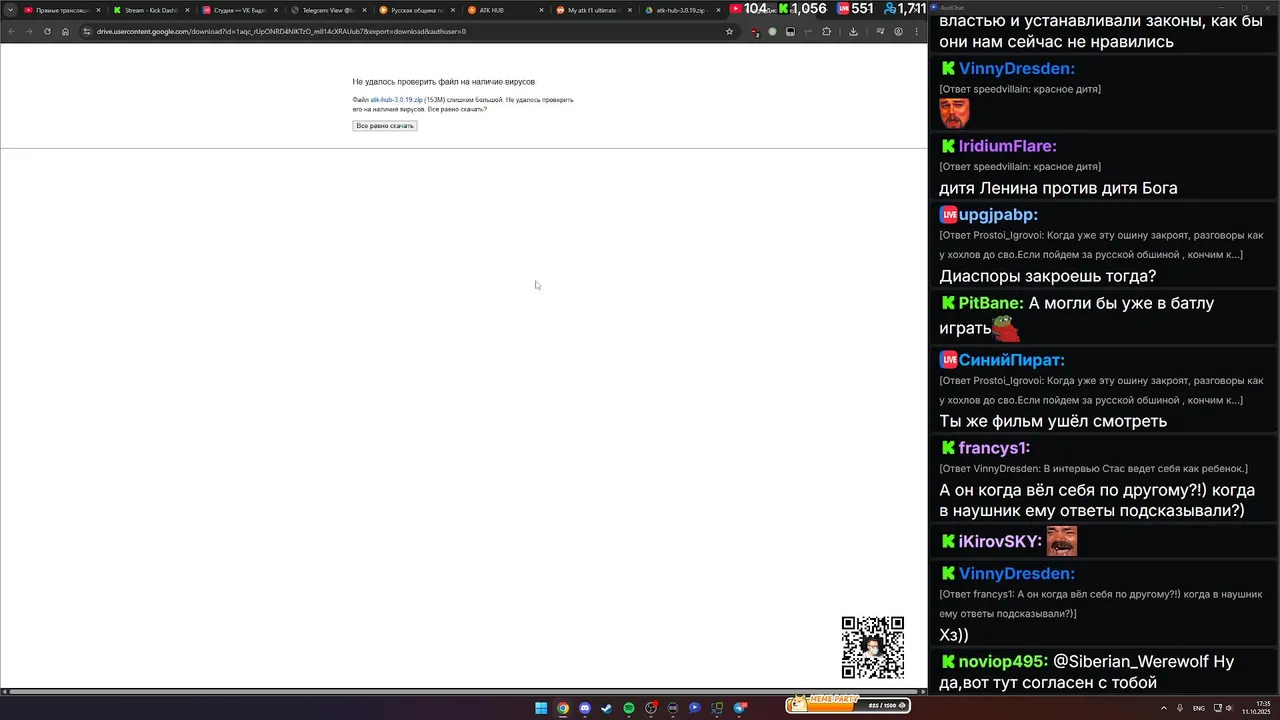Click the Meme Party progress widget
This screenshot has width=1280, height=720.
848,704
